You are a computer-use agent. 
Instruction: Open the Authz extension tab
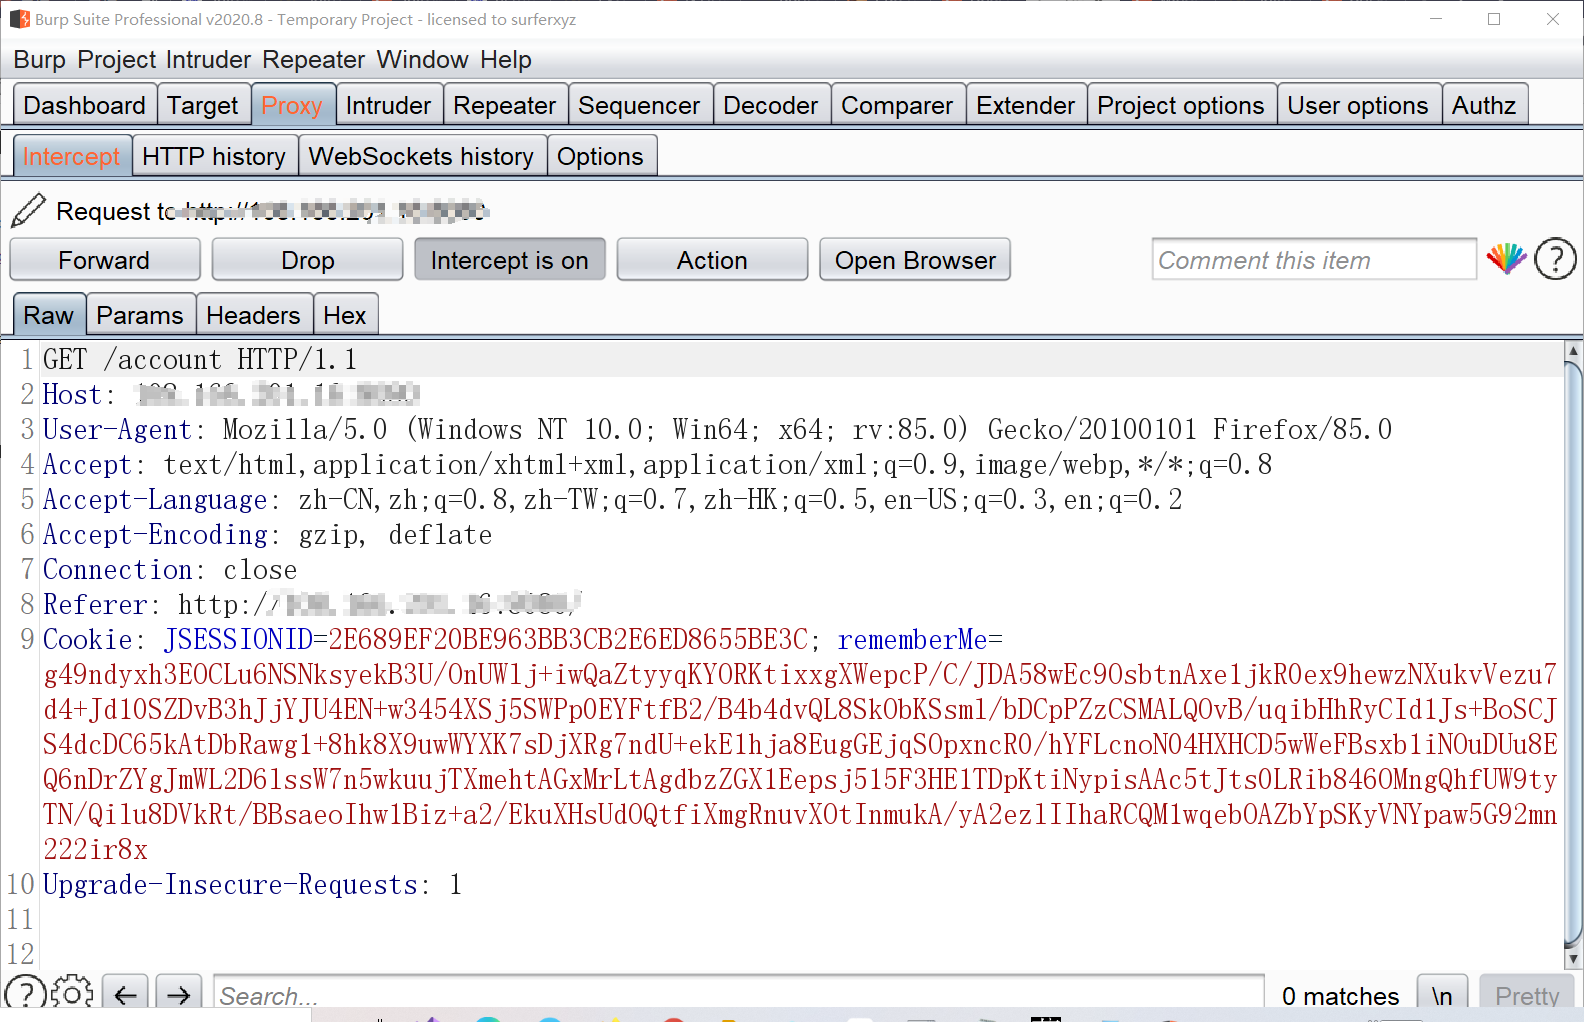click(x=1484, y=105)
